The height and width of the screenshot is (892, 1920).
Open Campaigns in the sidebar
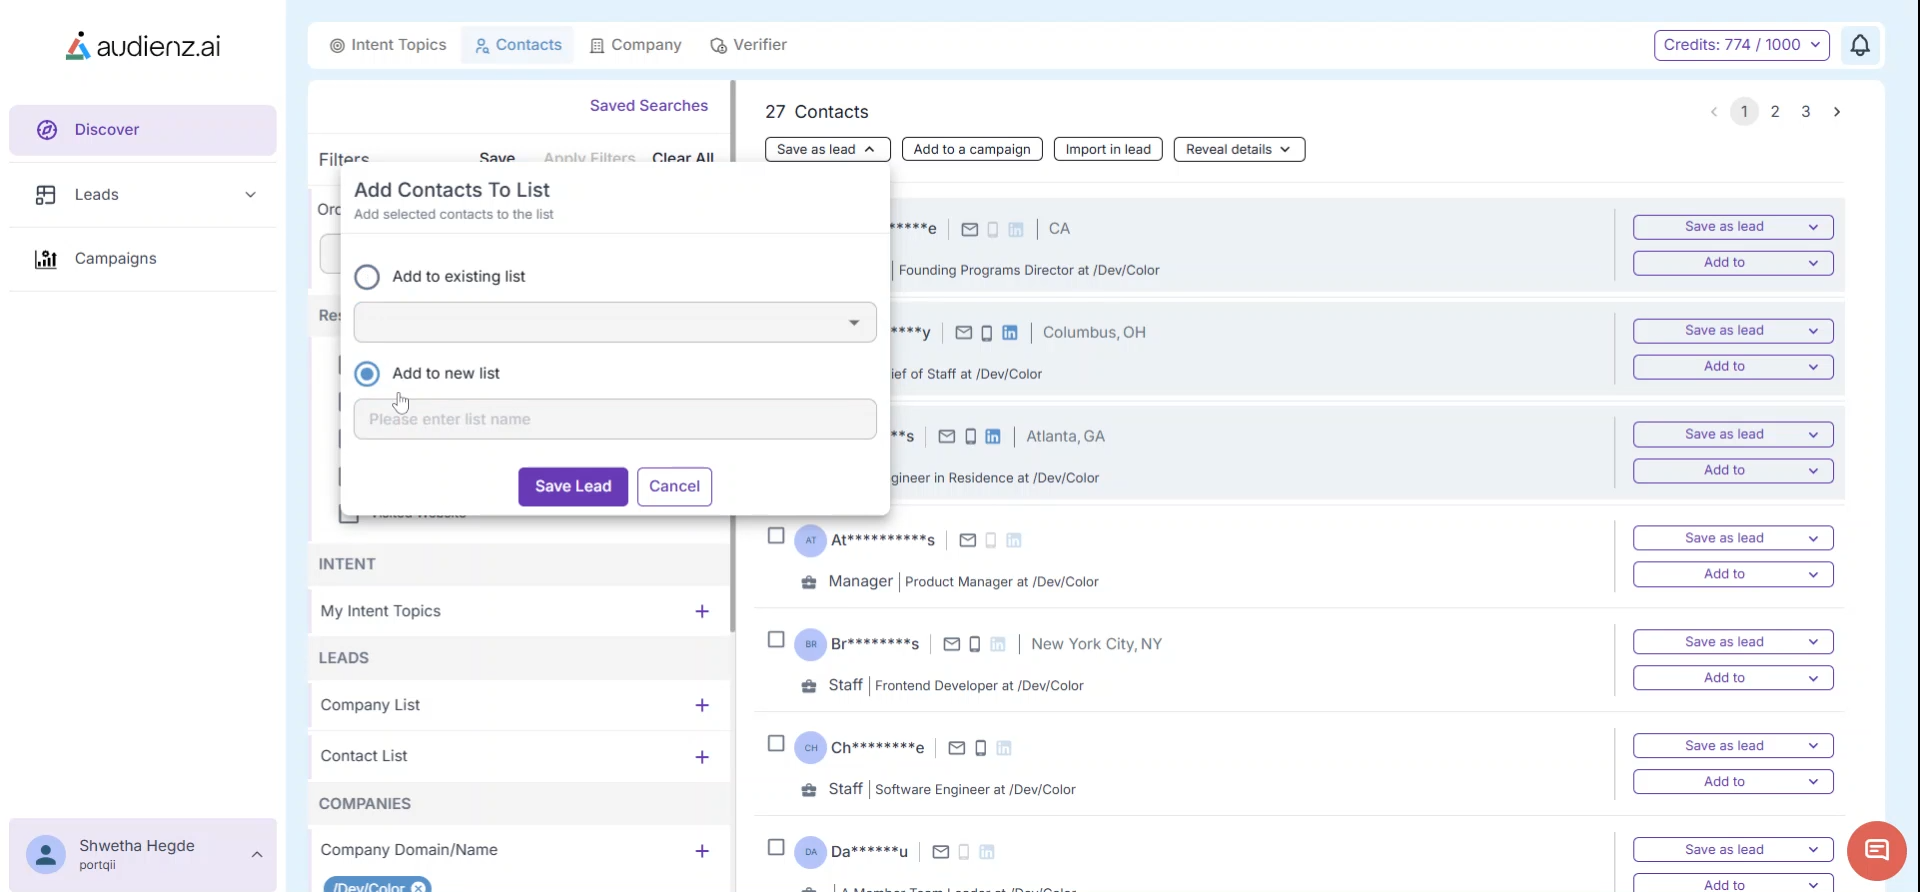(x=143, y=259)
